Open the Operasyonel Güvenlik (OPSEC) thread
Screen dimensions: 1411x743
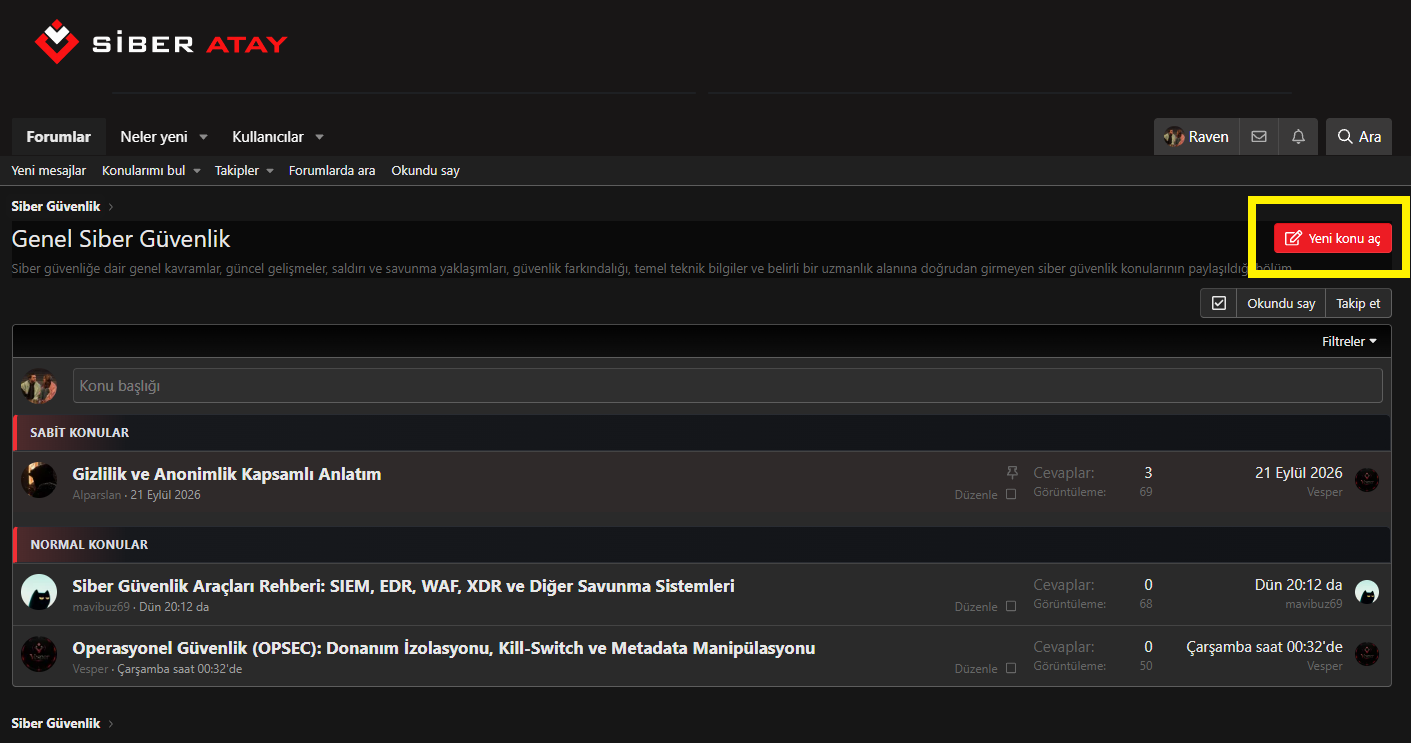pos(444,648)
